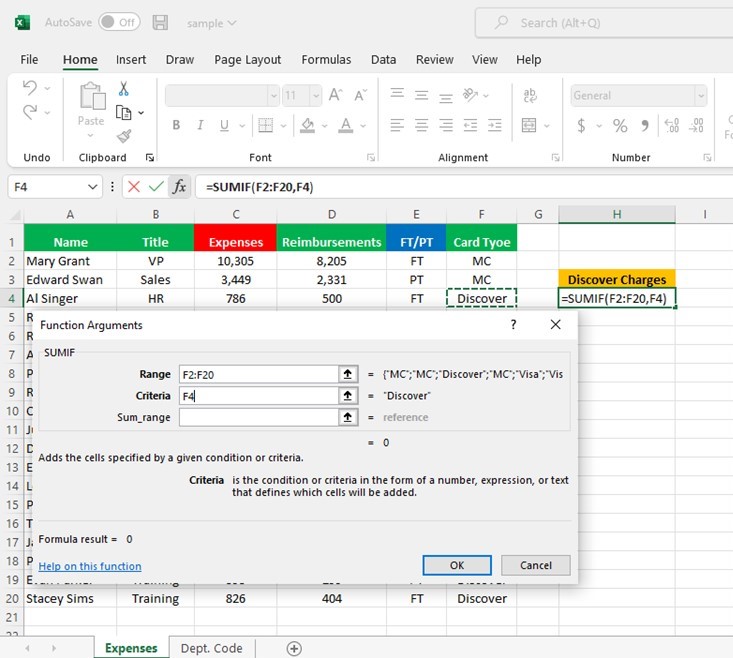Click the Save disk icon
Screen dimensions: 733x658
(160, 22)
